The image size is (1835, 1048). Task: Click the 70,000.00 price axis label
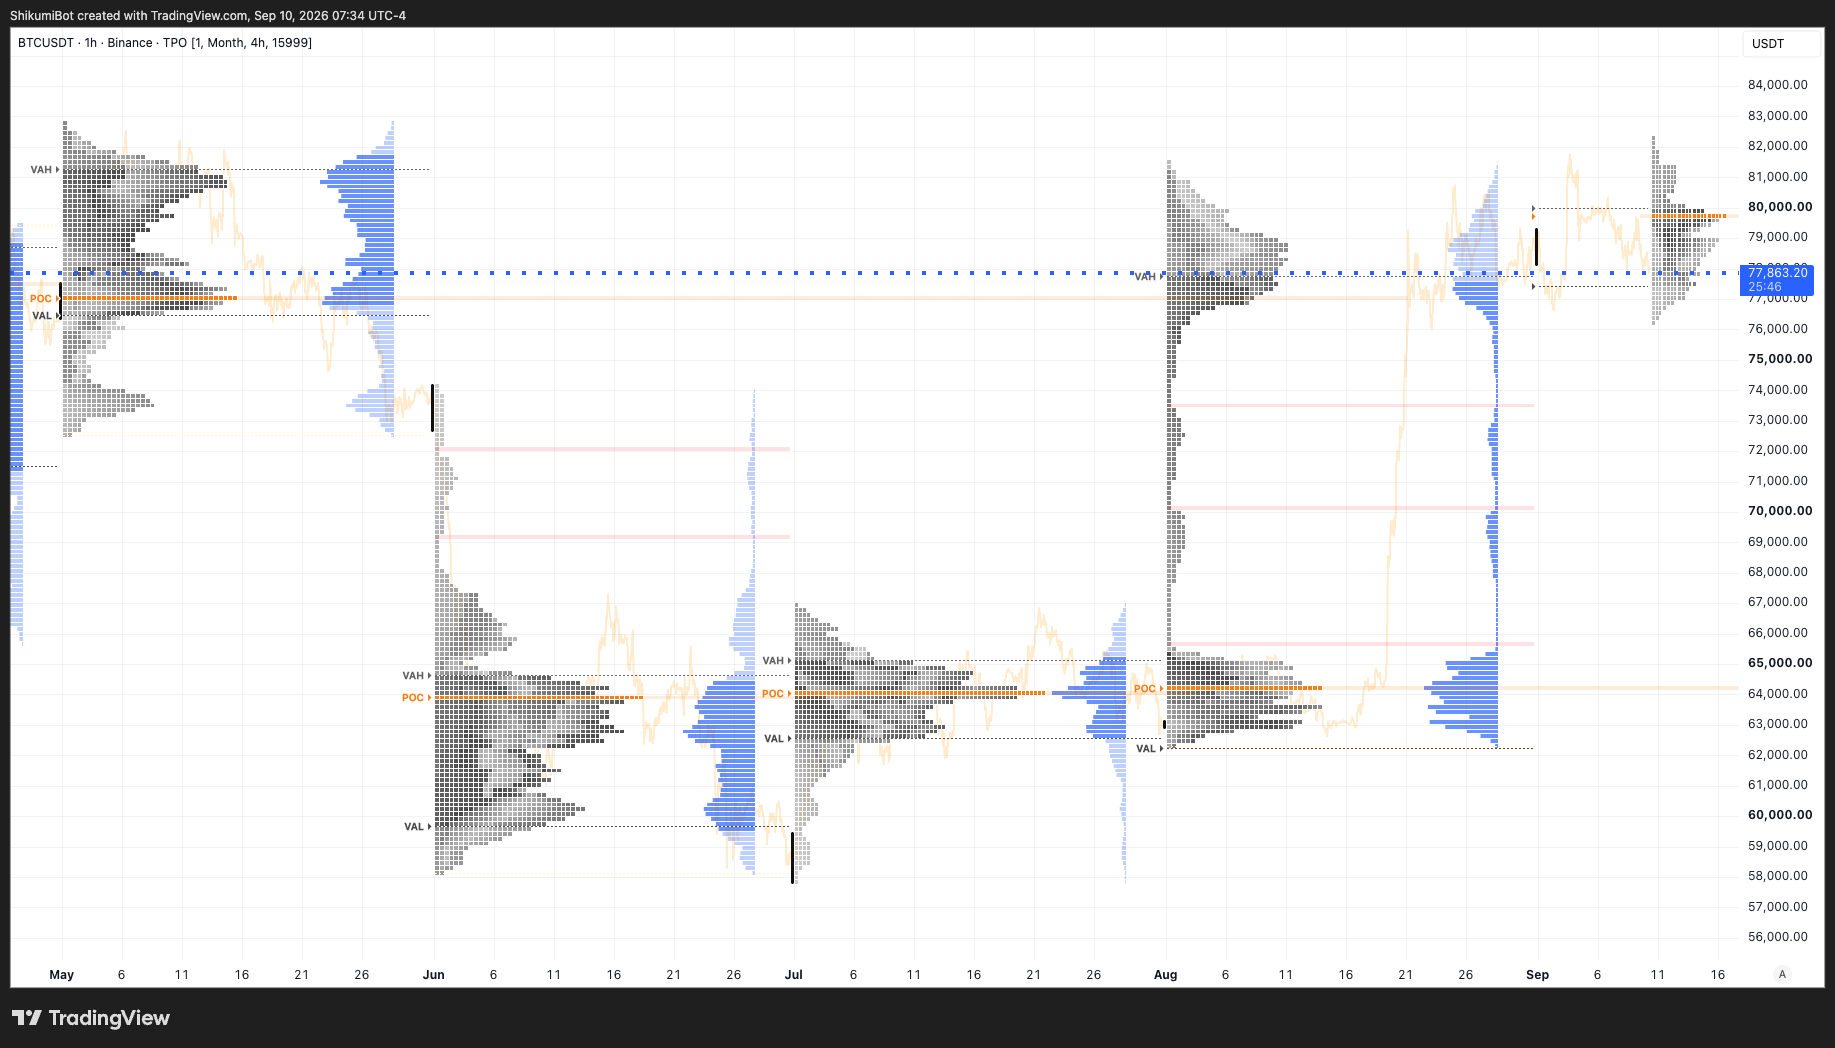[1780, 511]
